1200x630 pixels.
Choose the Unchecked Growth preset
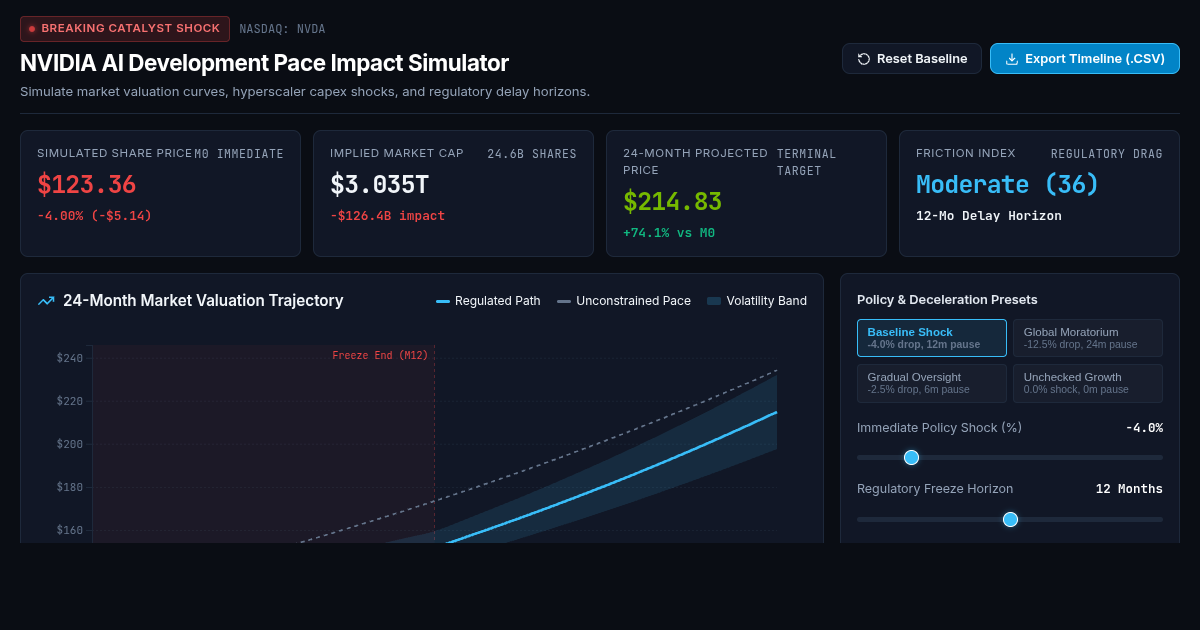tap(1088, 383)
